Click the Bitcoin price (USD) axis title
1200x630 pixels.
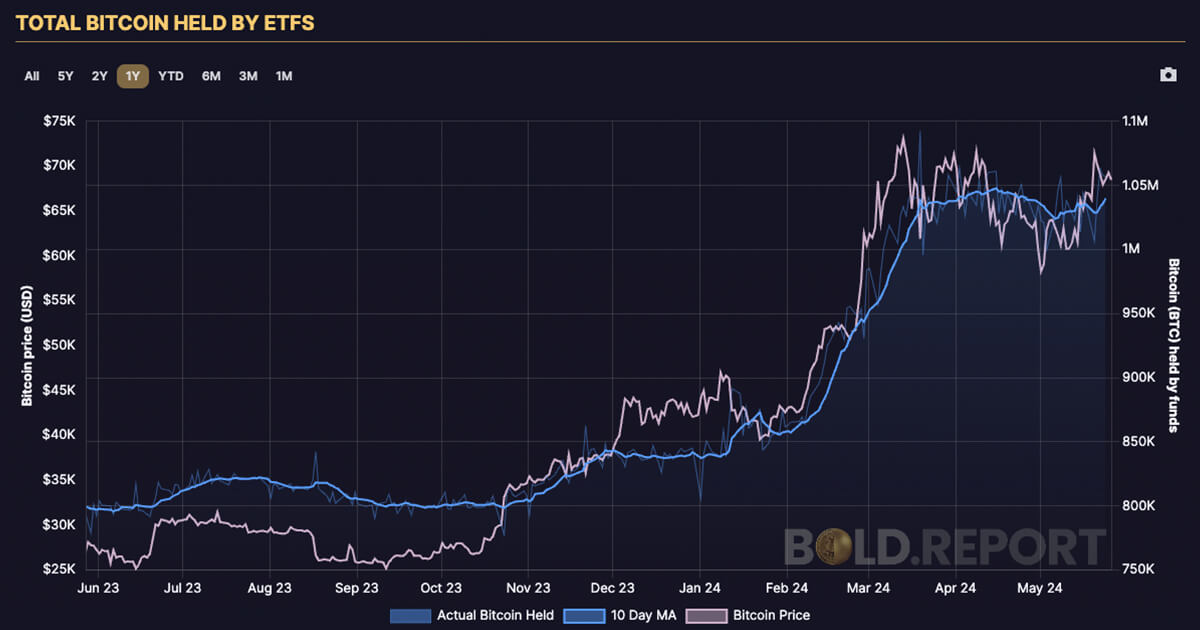click(x=28, y=345)
